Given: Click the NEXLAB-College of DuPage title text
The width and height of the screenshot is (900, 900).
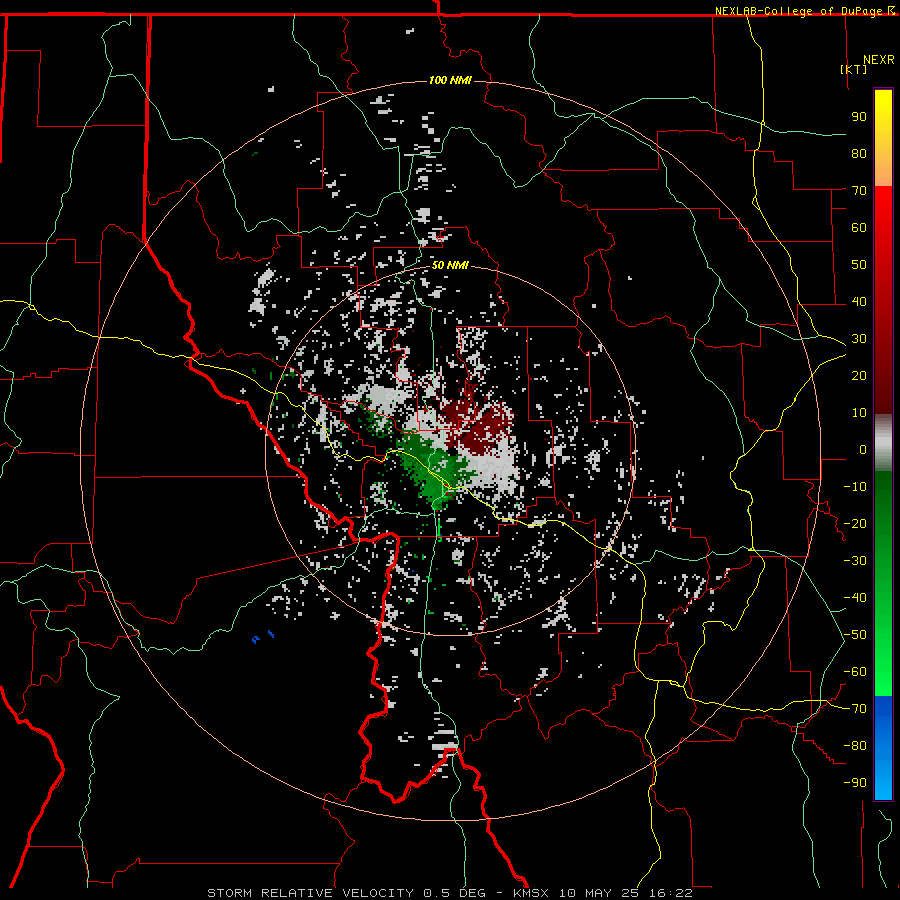Looking at the screenshot, I should pos(798,11).
